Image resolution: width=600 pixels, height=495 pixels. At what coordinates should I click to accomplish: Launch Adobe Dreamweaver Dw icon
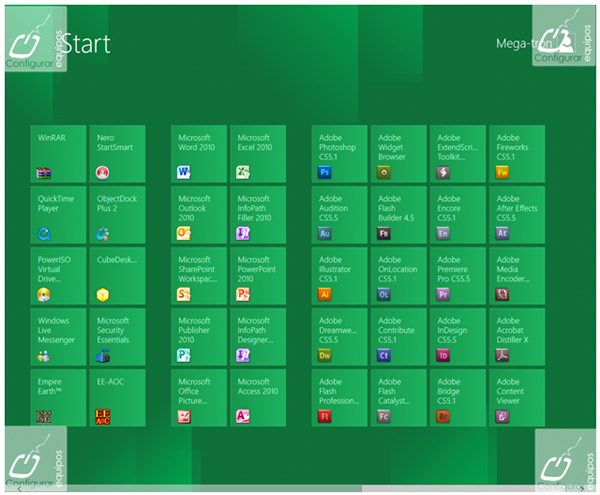[x=324, y=355]
